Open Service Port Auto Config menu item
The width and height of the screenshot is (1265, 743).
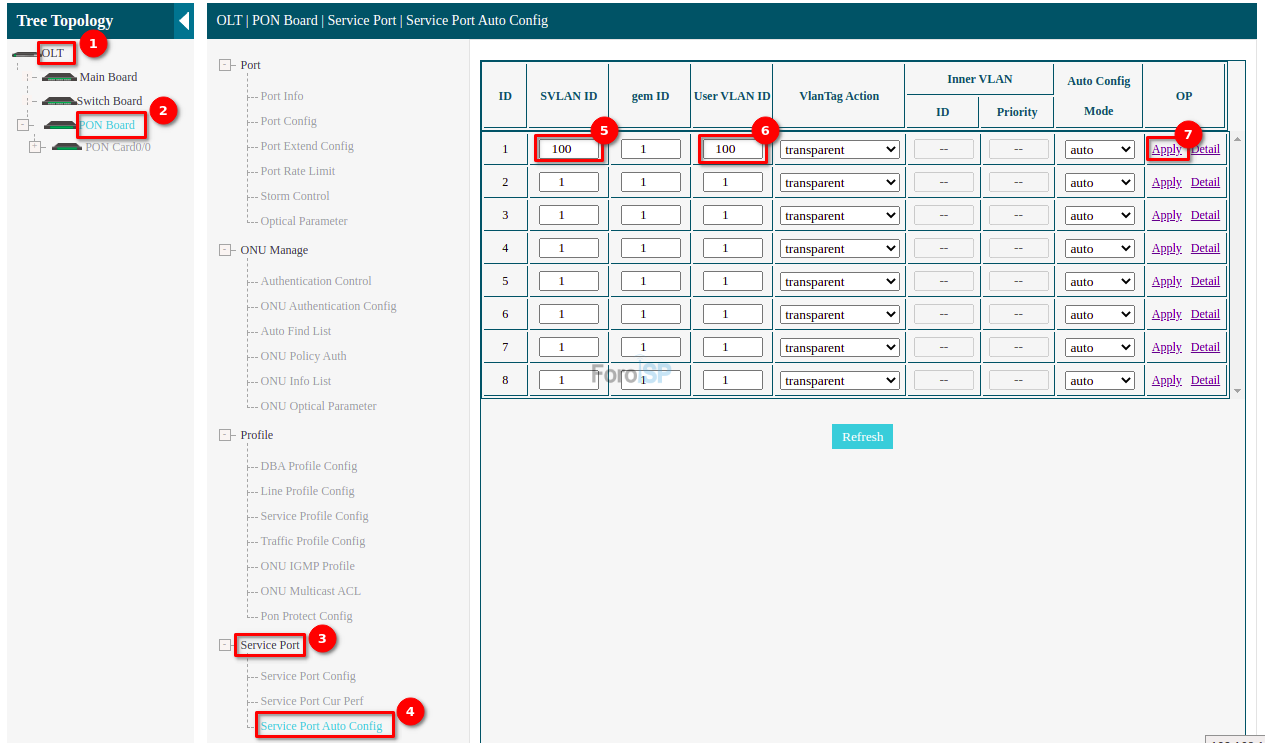pos(321,726)
